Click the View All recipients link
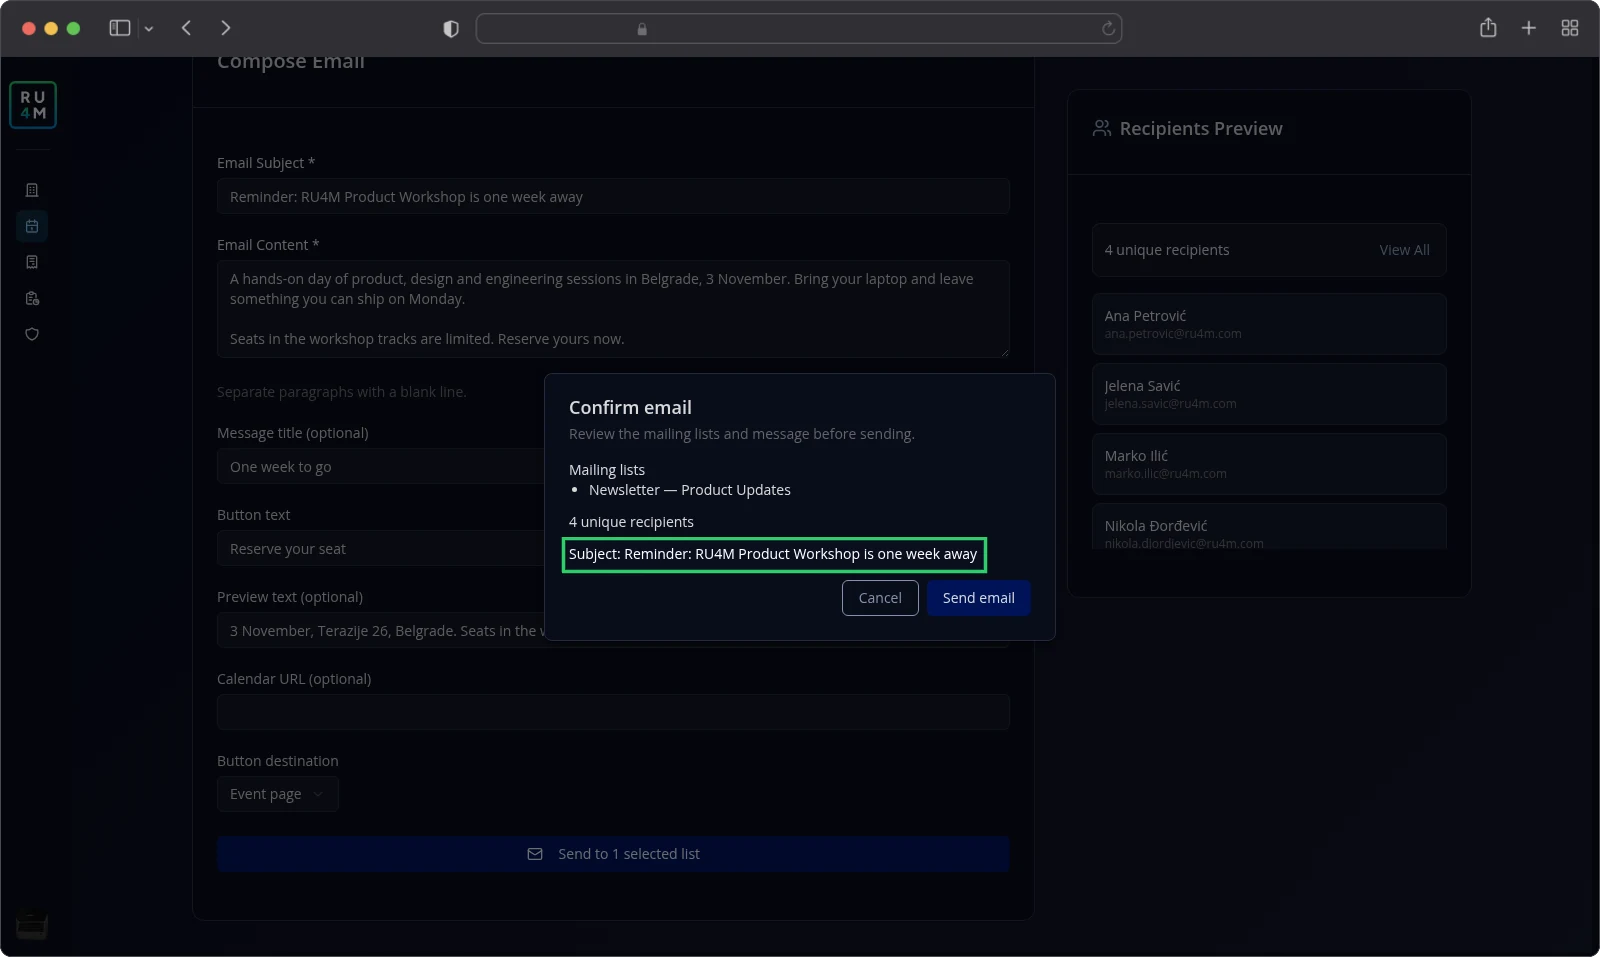 tap(1404, 250)
